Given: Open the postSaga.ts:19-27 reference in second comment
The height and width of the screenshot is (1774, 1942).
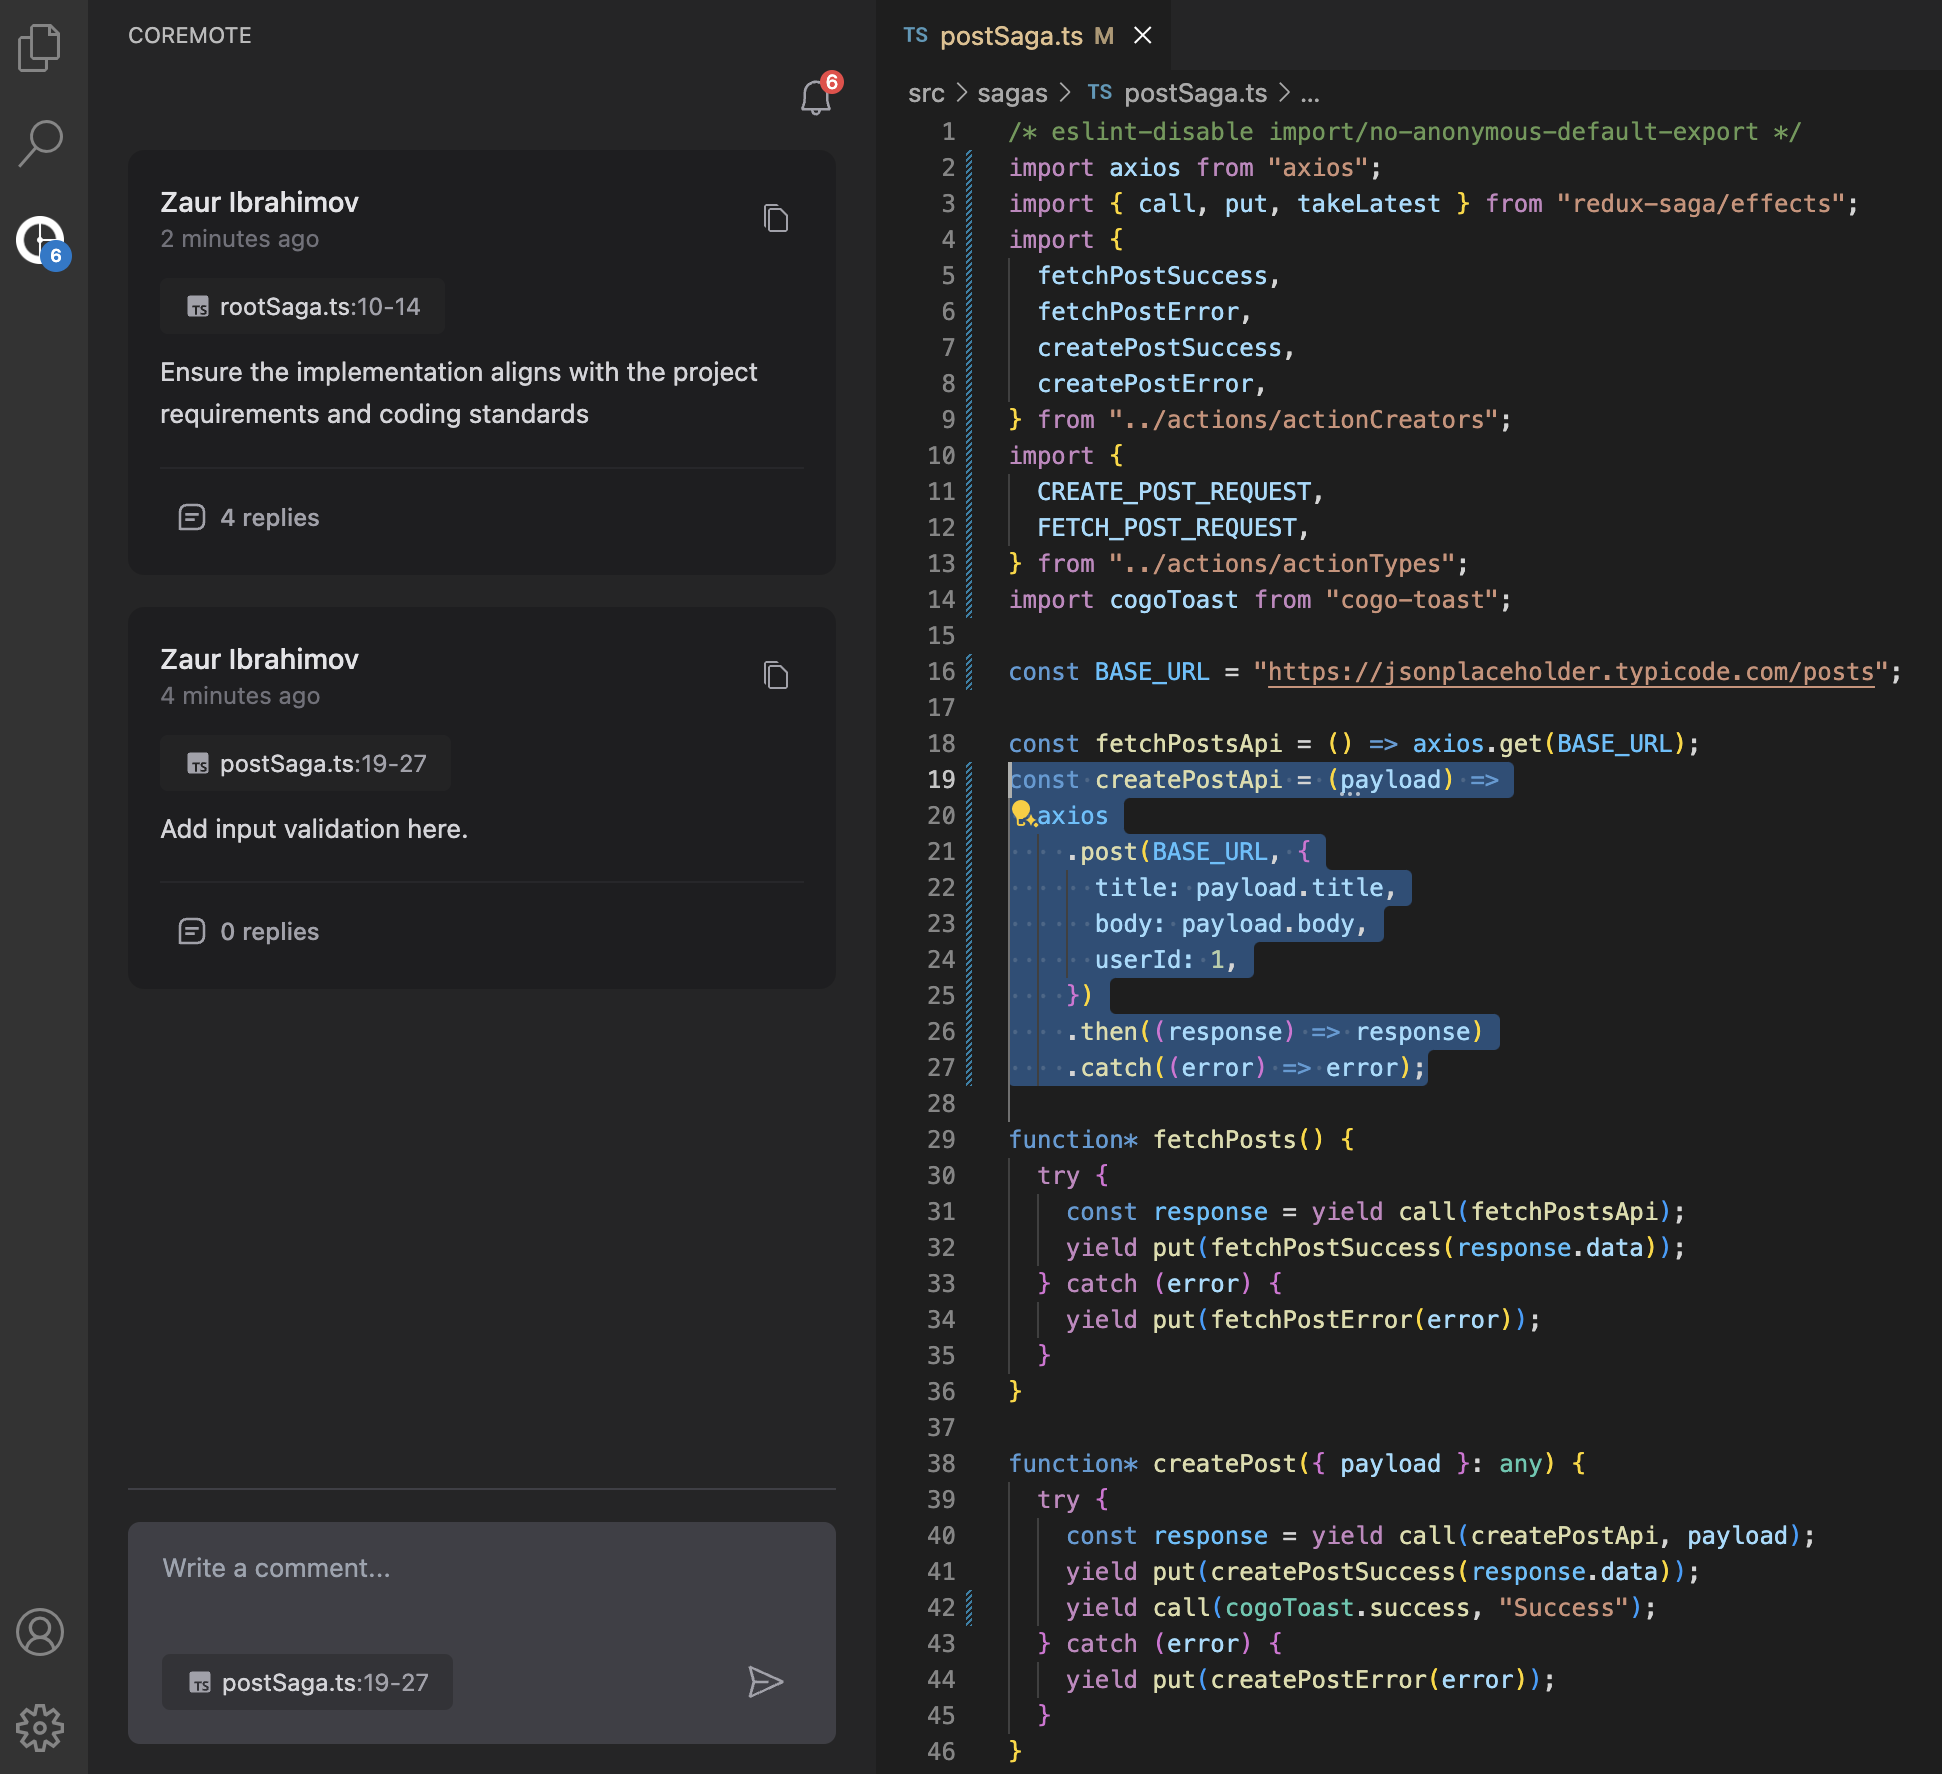Looking at the screenshot, I should tap(306, 763).
